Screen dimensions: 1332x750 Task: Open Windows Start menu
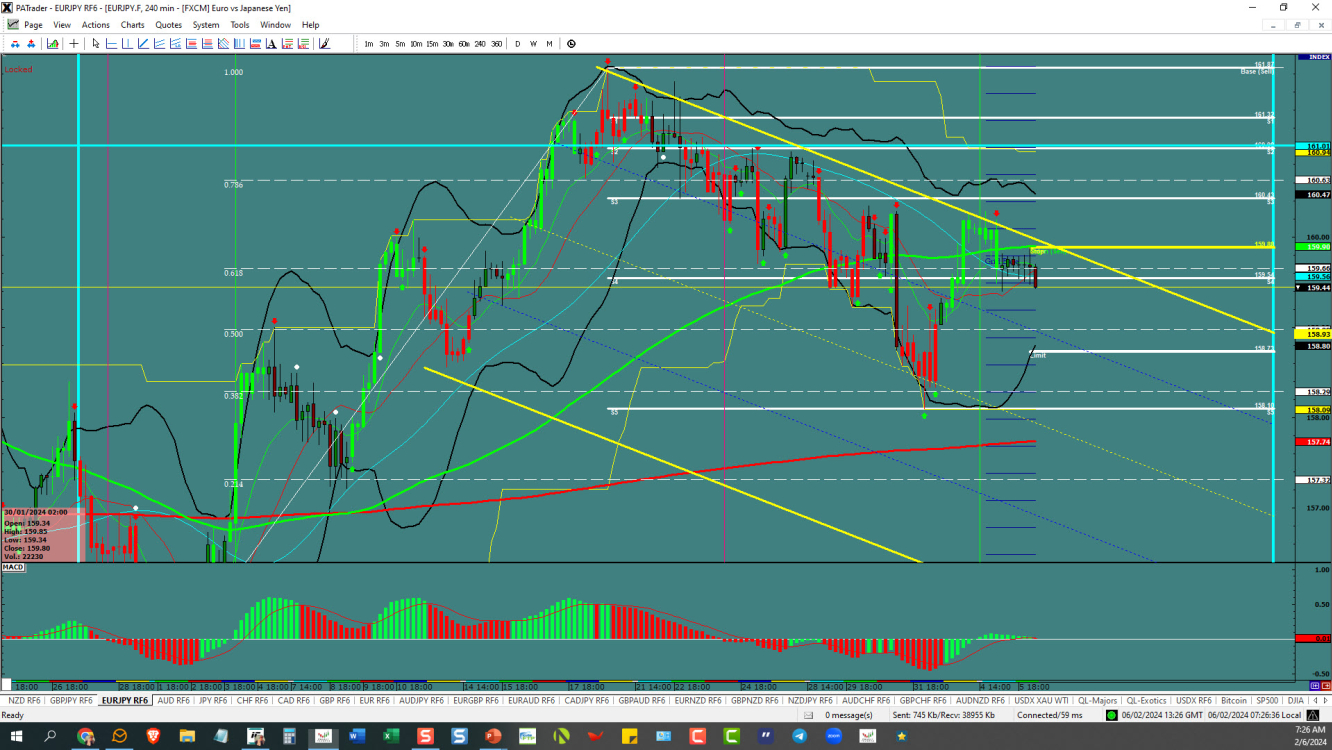17,736
